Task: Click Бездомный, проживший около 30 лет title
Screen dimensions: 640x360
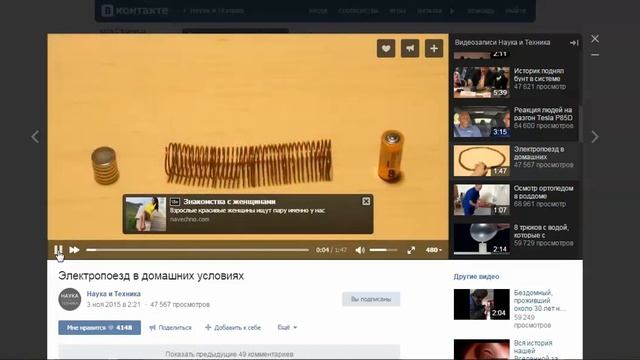Action: point(540,301)
